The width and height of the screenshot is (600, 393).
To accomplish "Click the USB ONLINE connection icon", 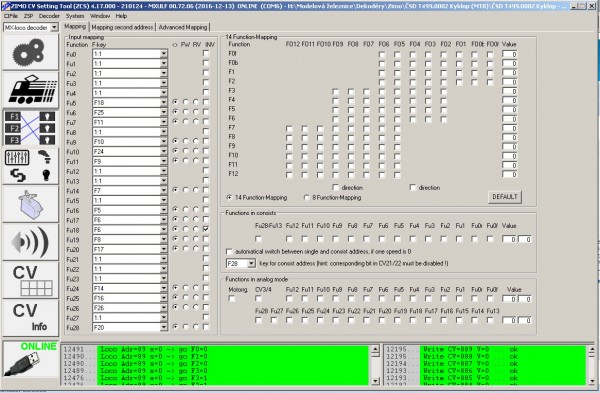I will 31,360.
